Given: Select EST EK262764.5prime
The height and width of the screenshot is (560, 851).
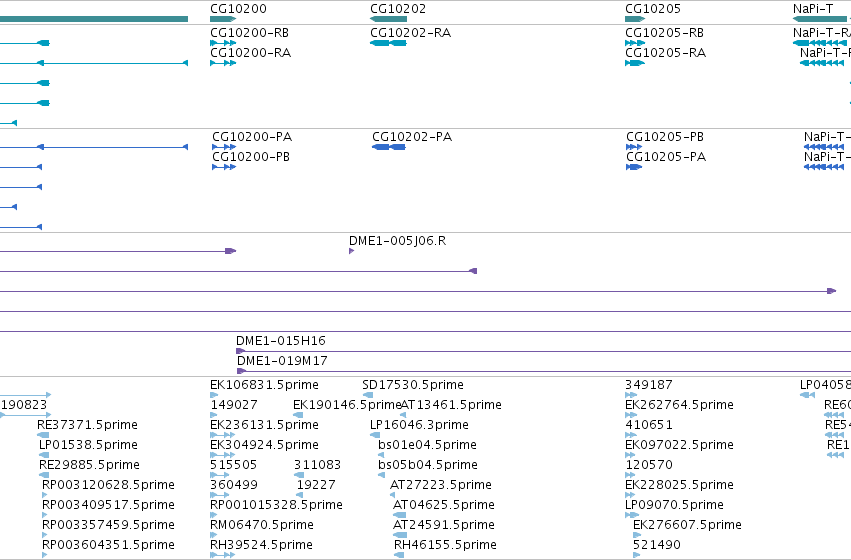Looking at the screenshot, I should 679,405.
